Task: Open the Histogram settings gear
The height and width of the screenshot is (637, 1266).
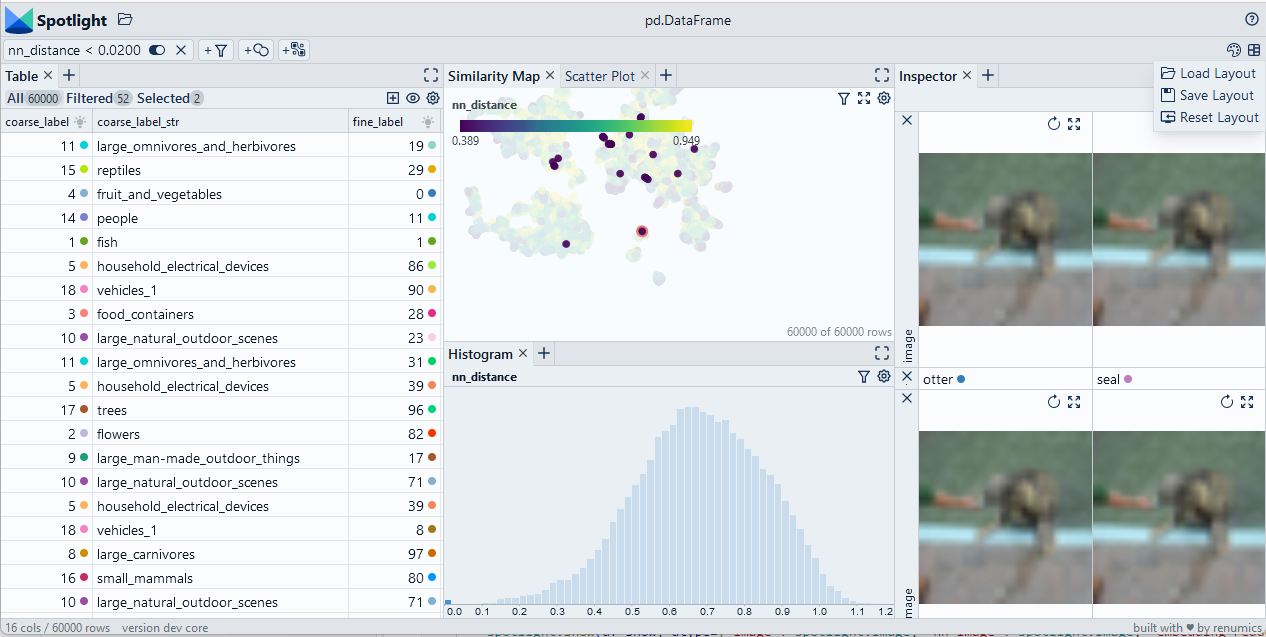Action: tap(884, 376)
